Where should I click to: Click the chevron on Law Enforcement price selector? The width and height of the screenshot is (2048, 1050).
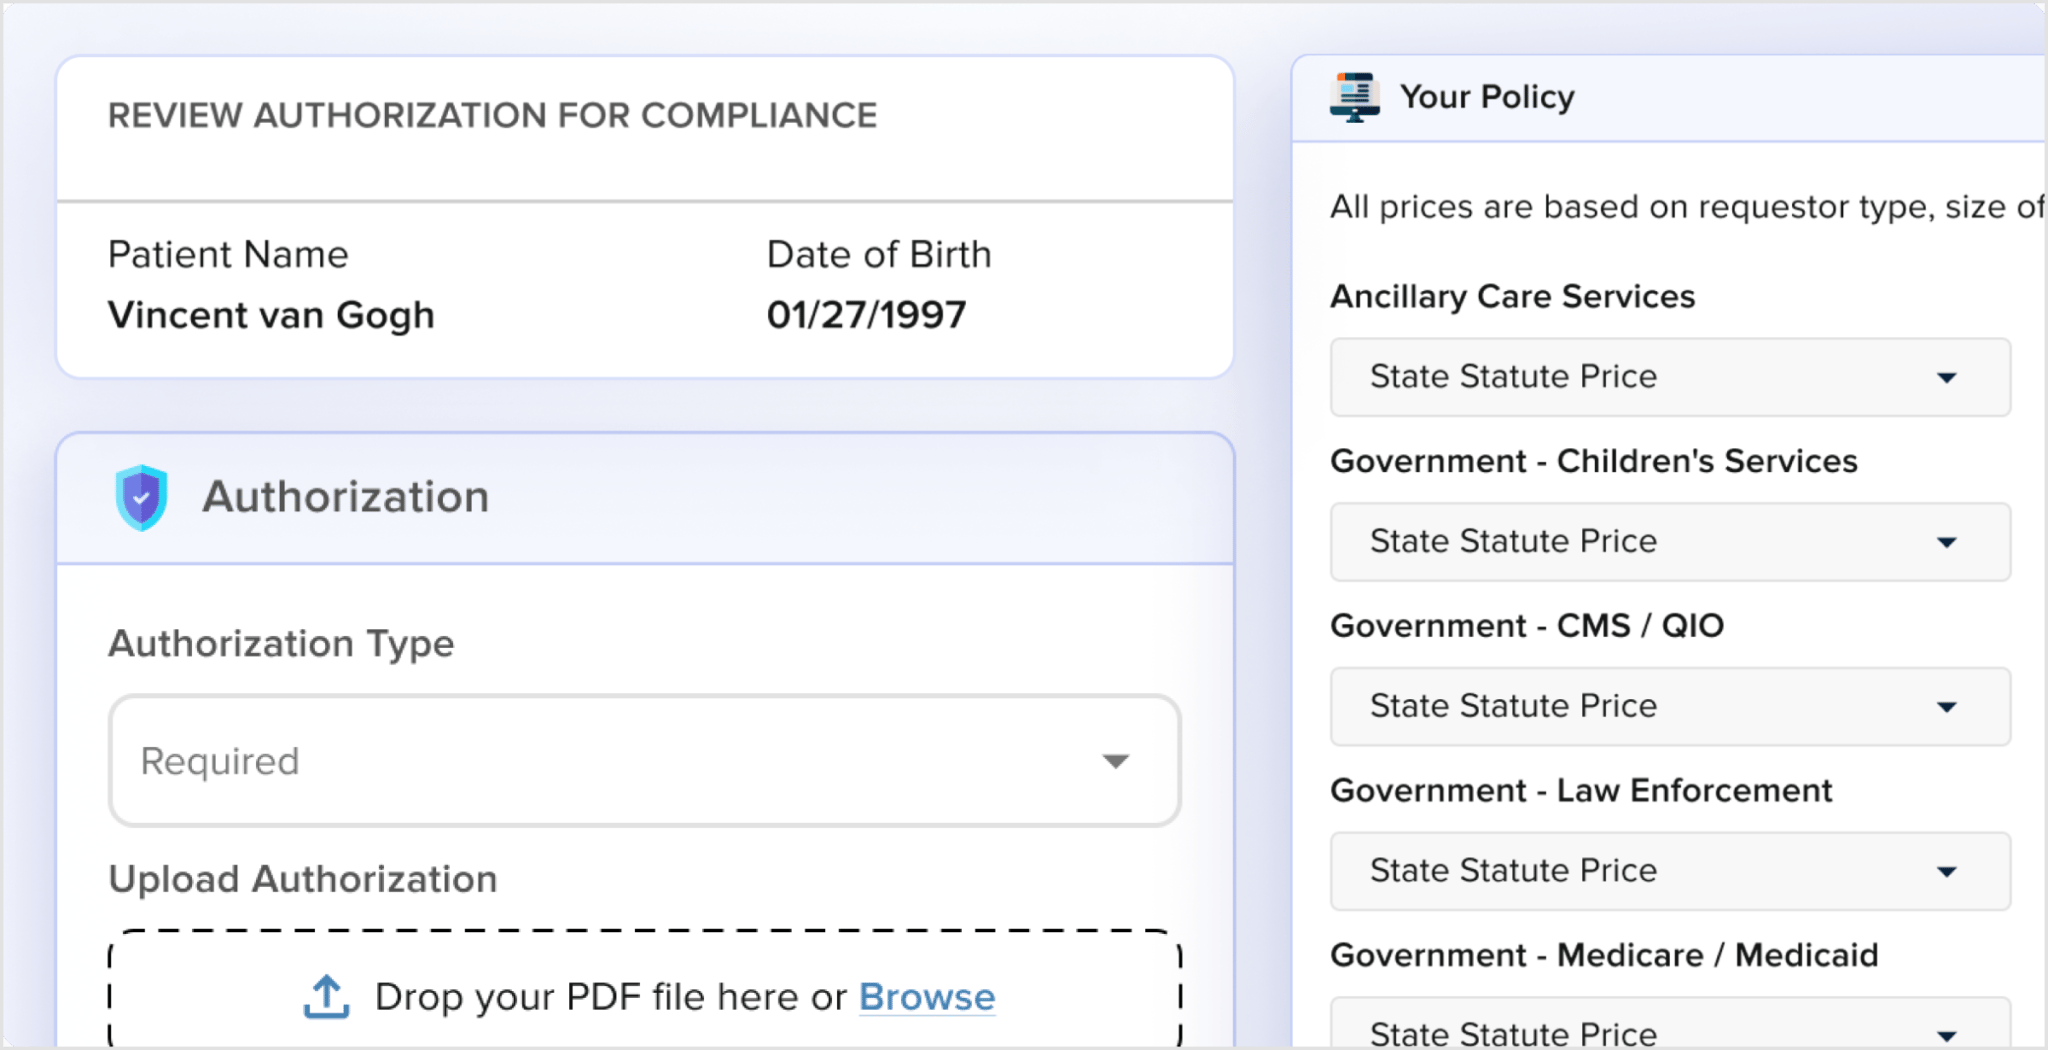[x=1947, y=871]
